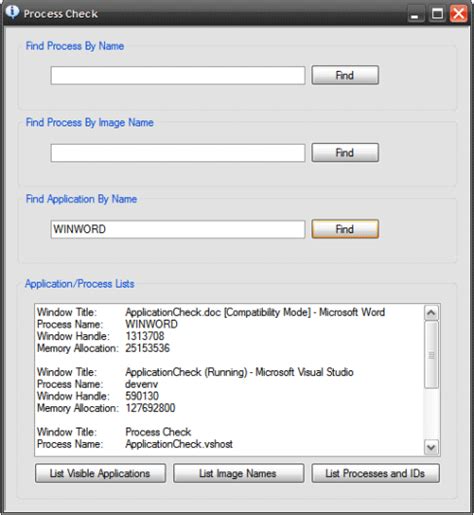Minimize the Process Check window
The width and height of the screenshot is (474, 515).
coord(415,14)
